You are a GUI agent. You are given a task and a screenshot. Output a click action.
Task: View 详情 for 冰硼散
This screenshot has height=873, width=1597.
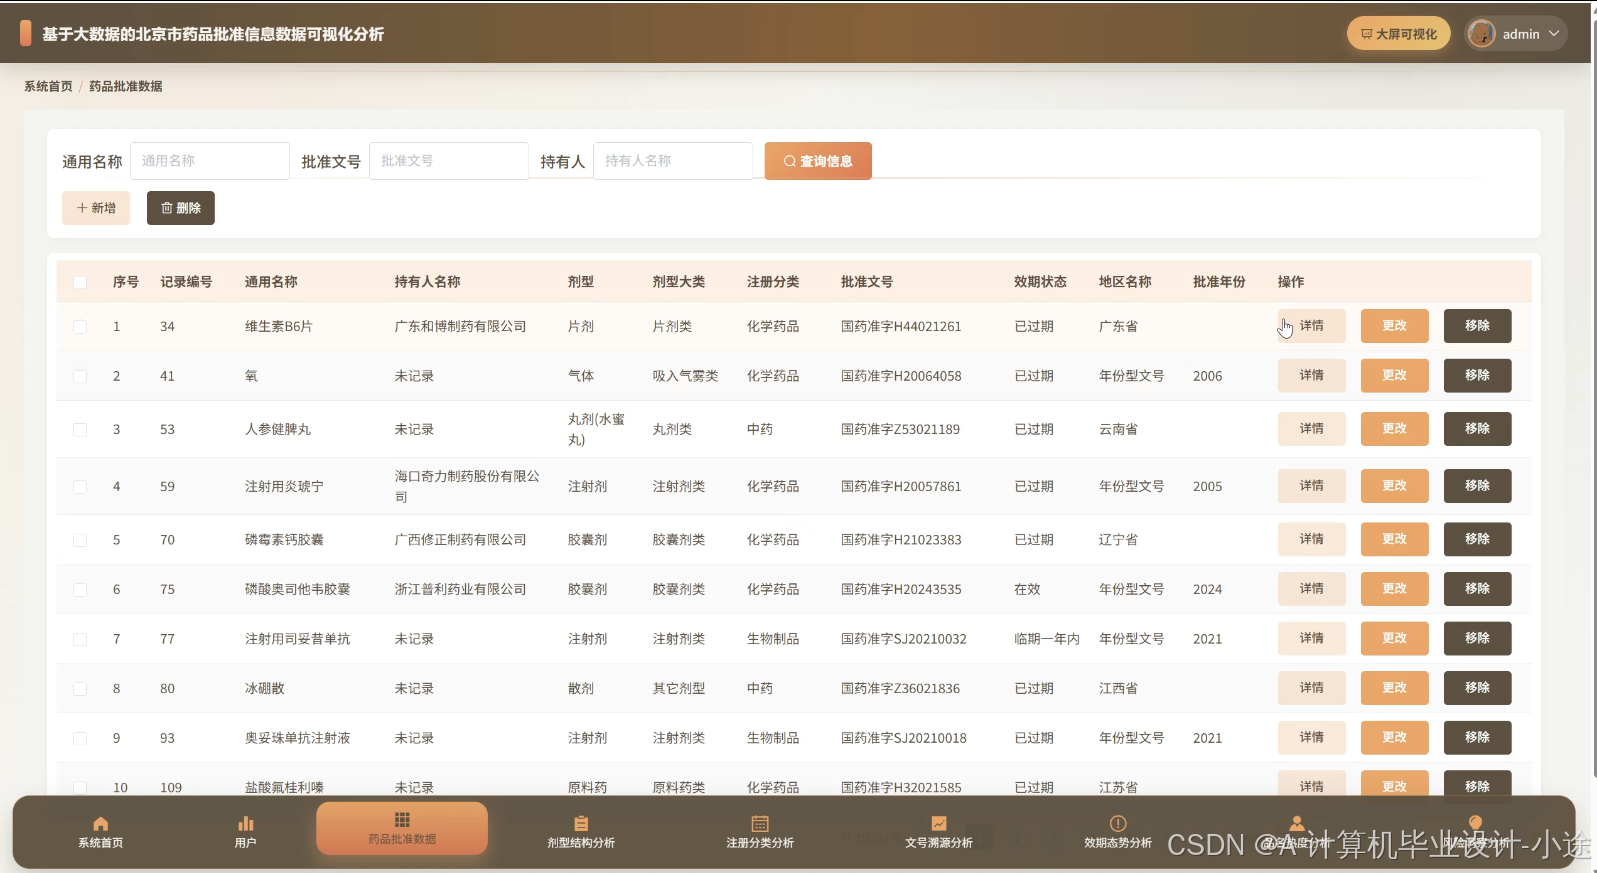pyautogui.click(x=1311, y=688)
